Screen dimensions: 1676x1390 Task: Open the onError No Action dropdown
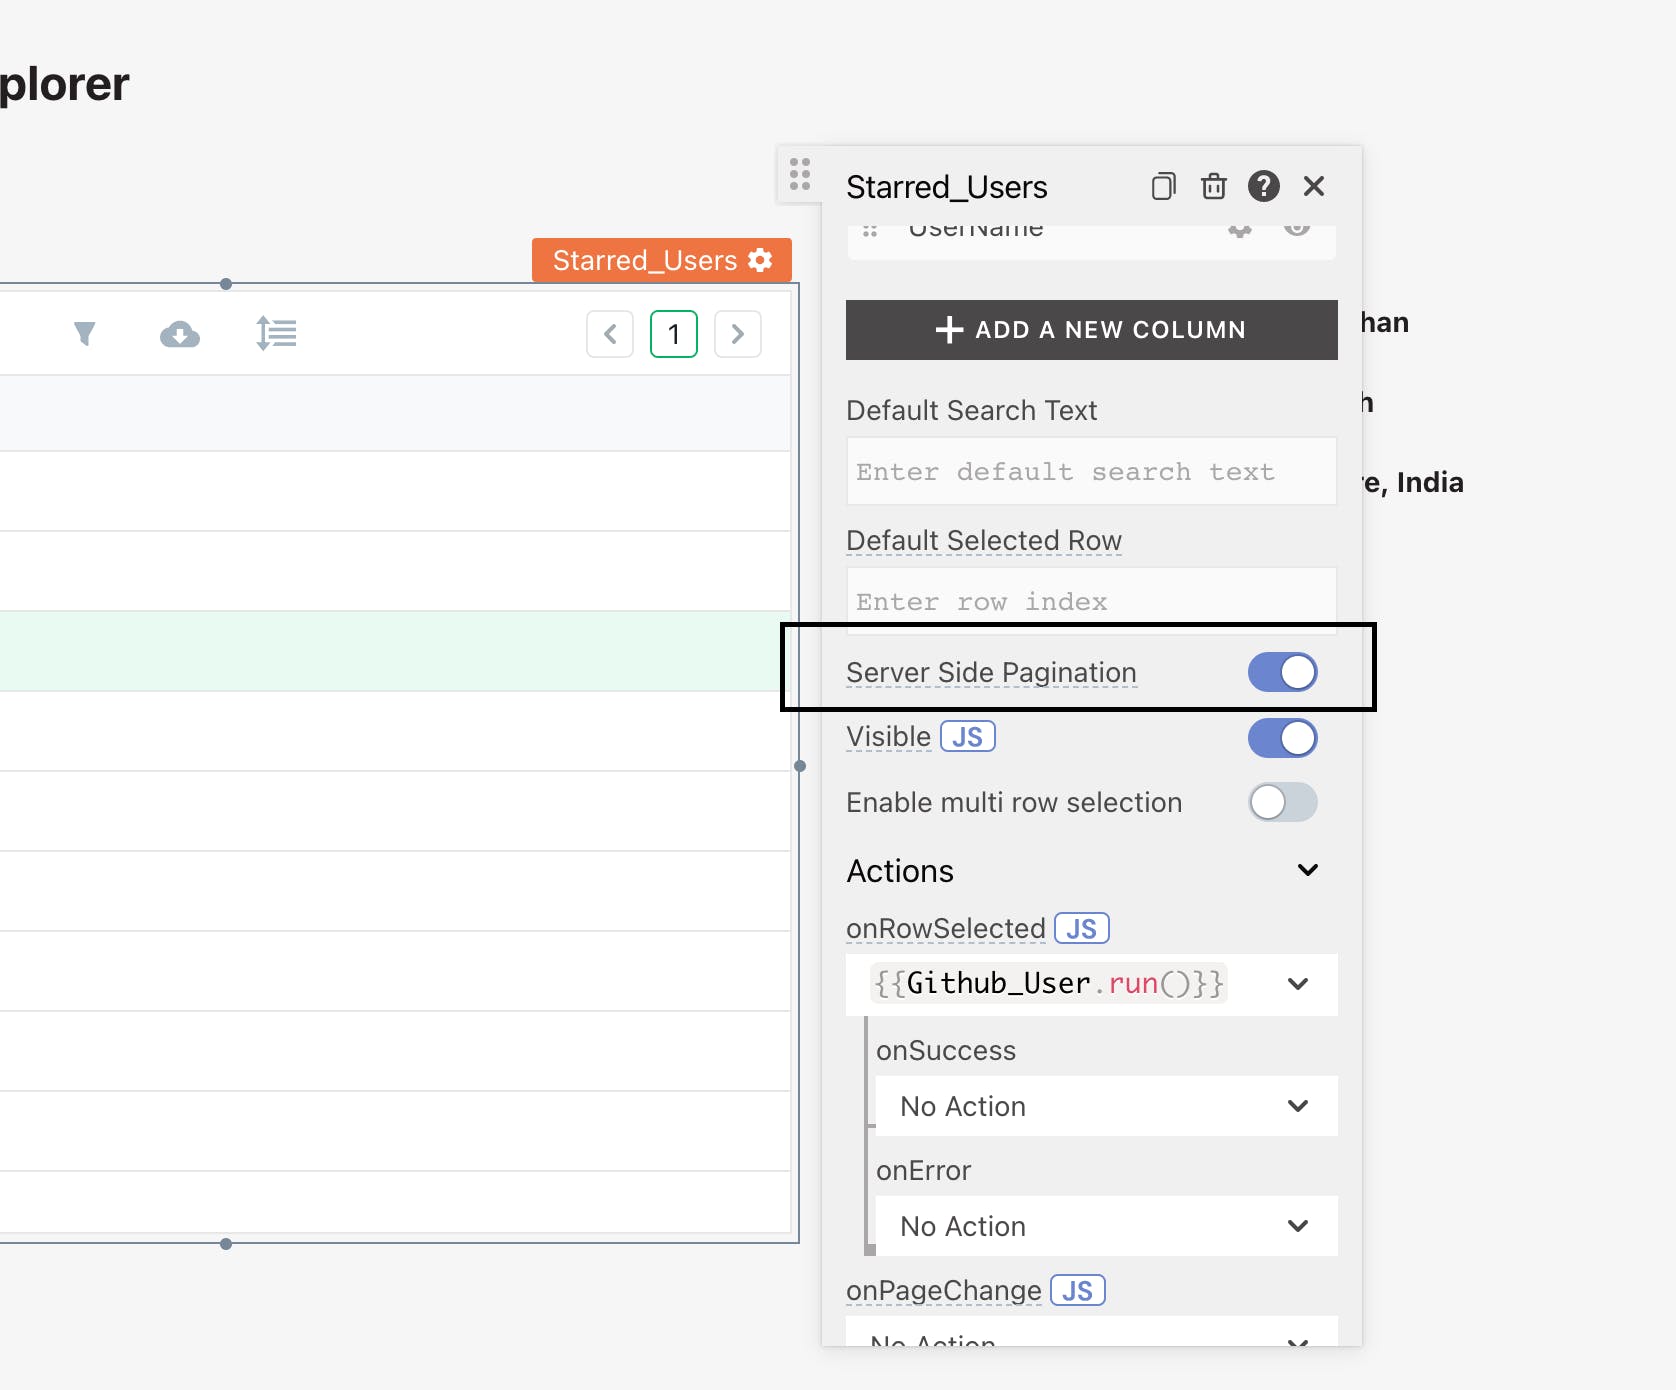point(1105,1226)
